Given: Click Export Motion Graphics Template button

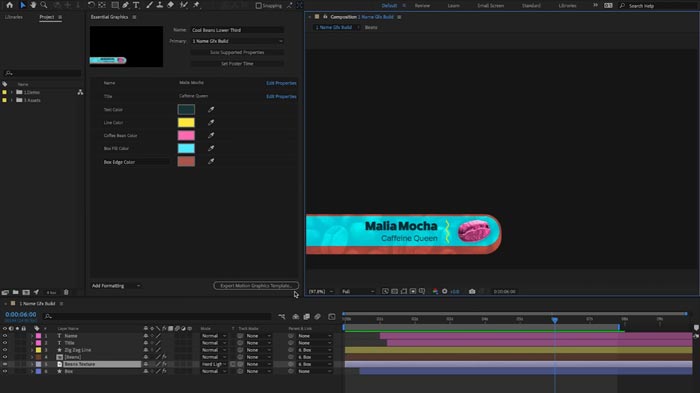Looking at the screenshot, I should click(256, 286).
